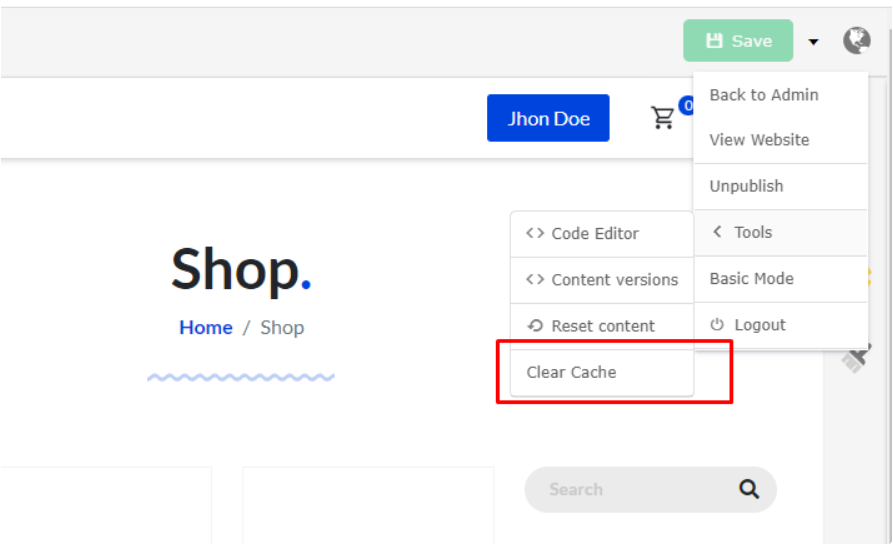Select View Website menu option
The height and width of the screenshot is (548, 893).
click(759, 140)
